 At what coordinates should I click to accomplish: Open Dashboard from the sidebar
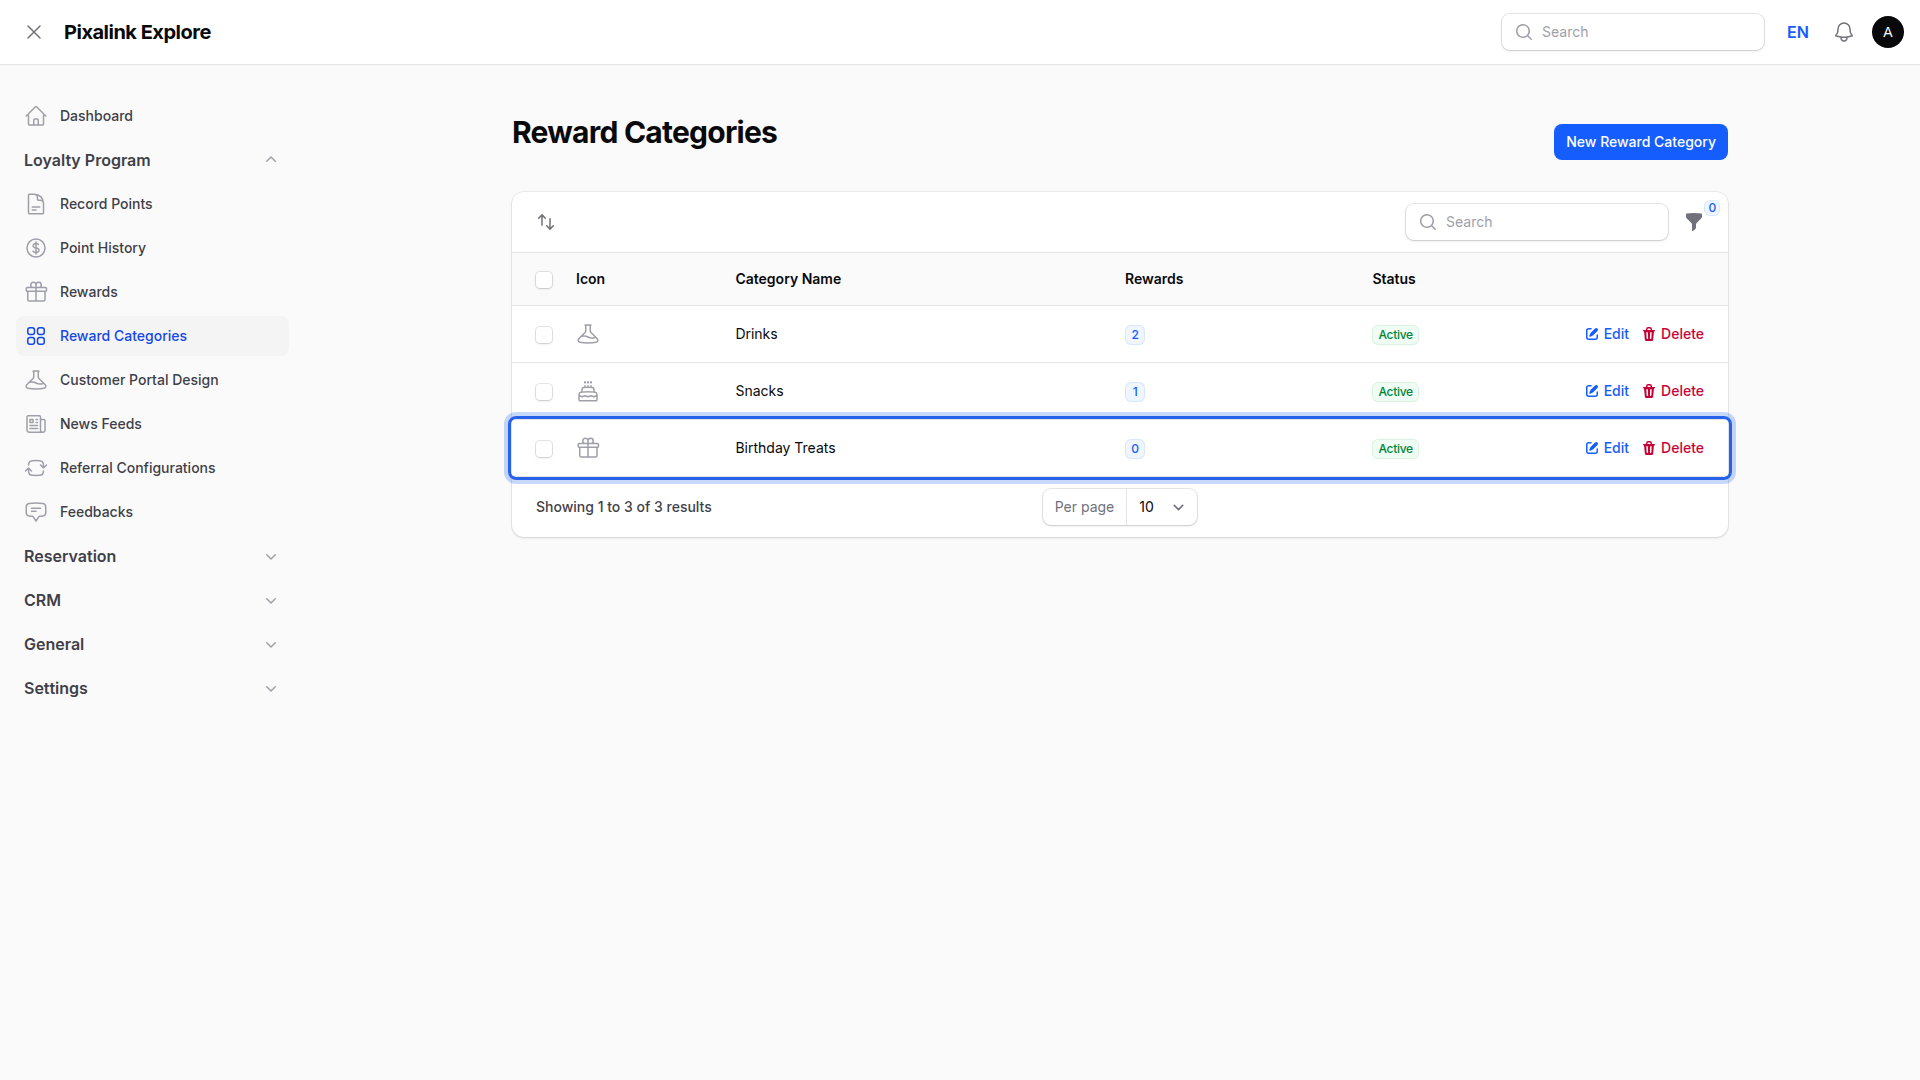point(152,116)
